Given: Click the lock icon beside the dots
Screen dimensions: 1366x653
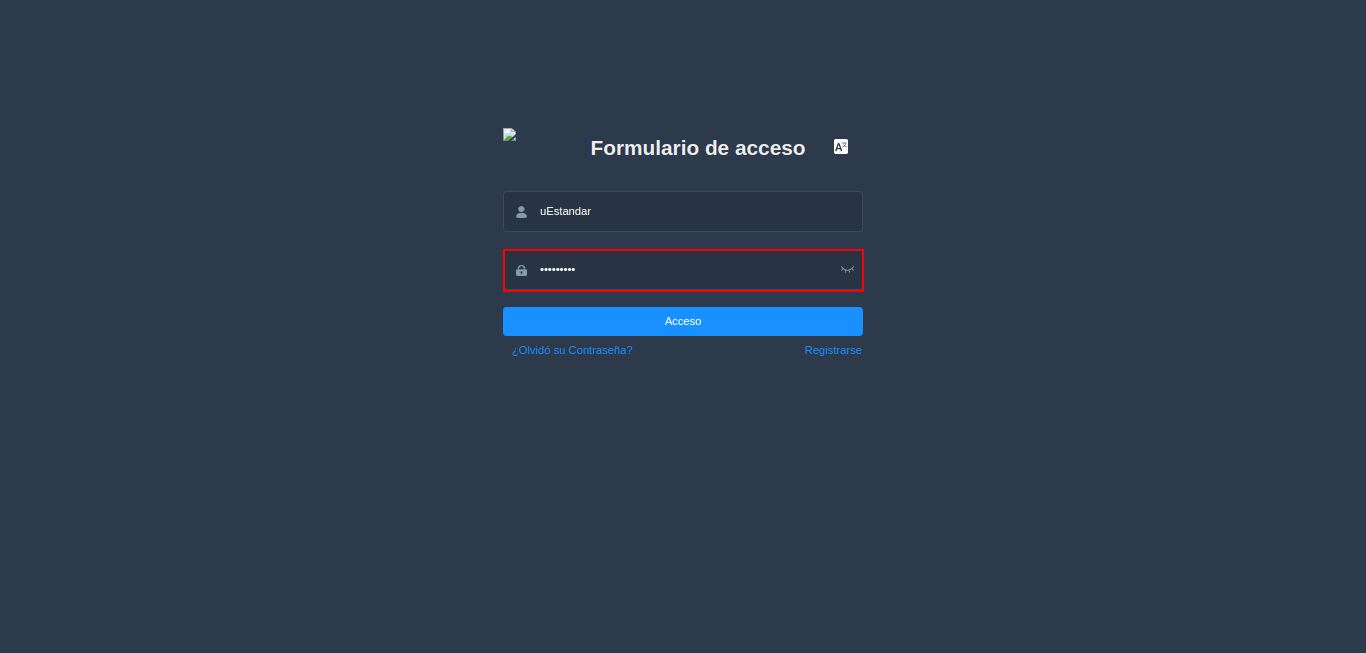Looking at the screenshot, I should 521,270.
